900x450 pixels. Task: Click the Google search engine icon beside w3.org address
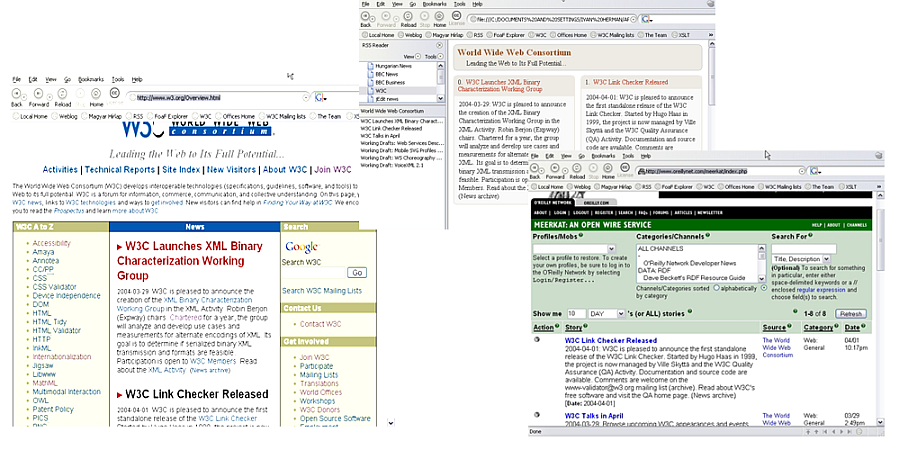319,97
